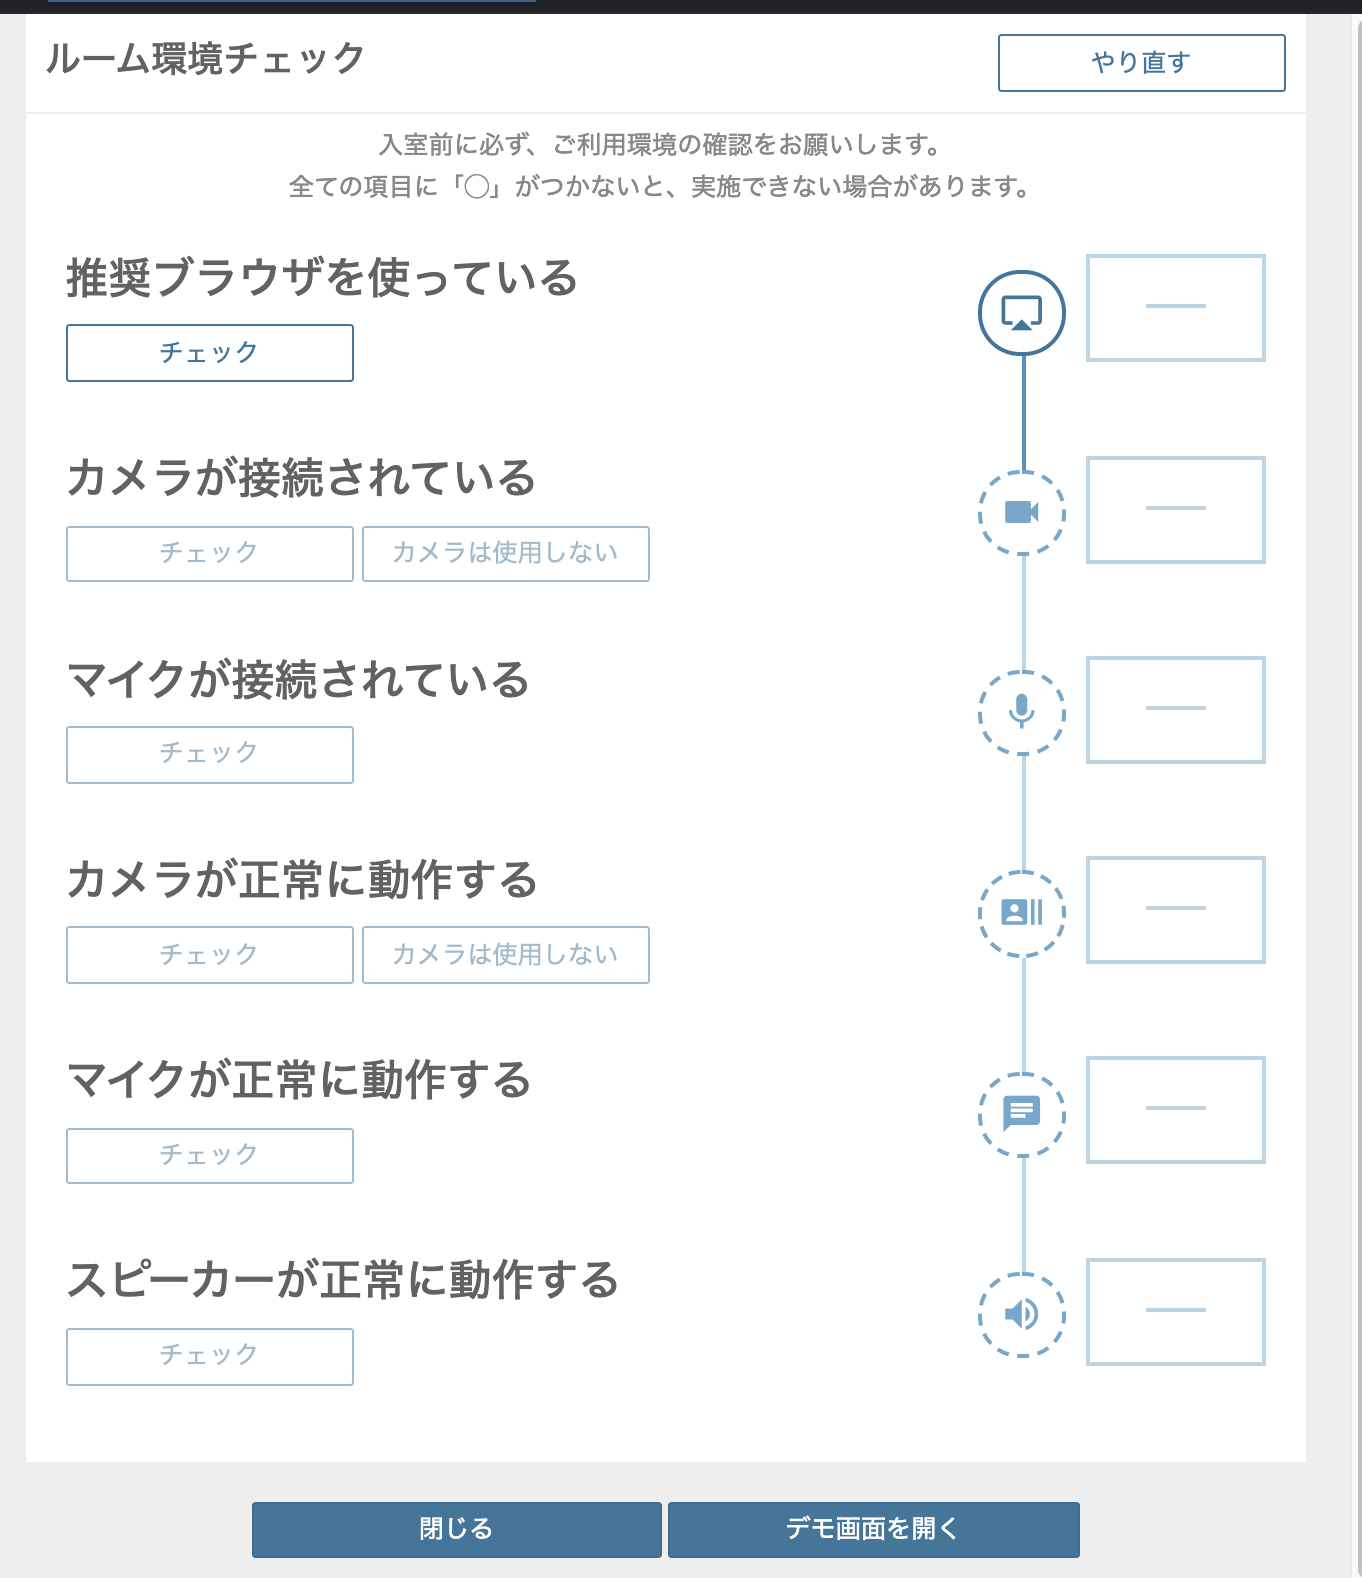Run チェック for マイクが正常に動作する

209,1155
